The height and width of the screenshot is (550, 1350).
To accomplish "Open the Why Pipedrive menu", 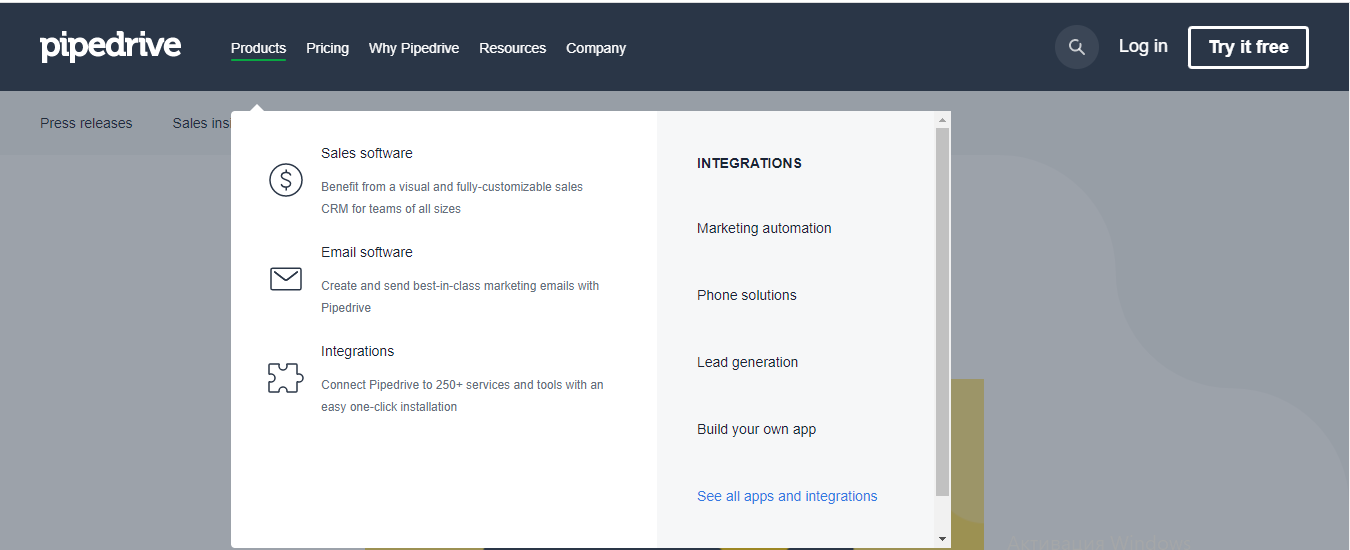I will [414, 48].
